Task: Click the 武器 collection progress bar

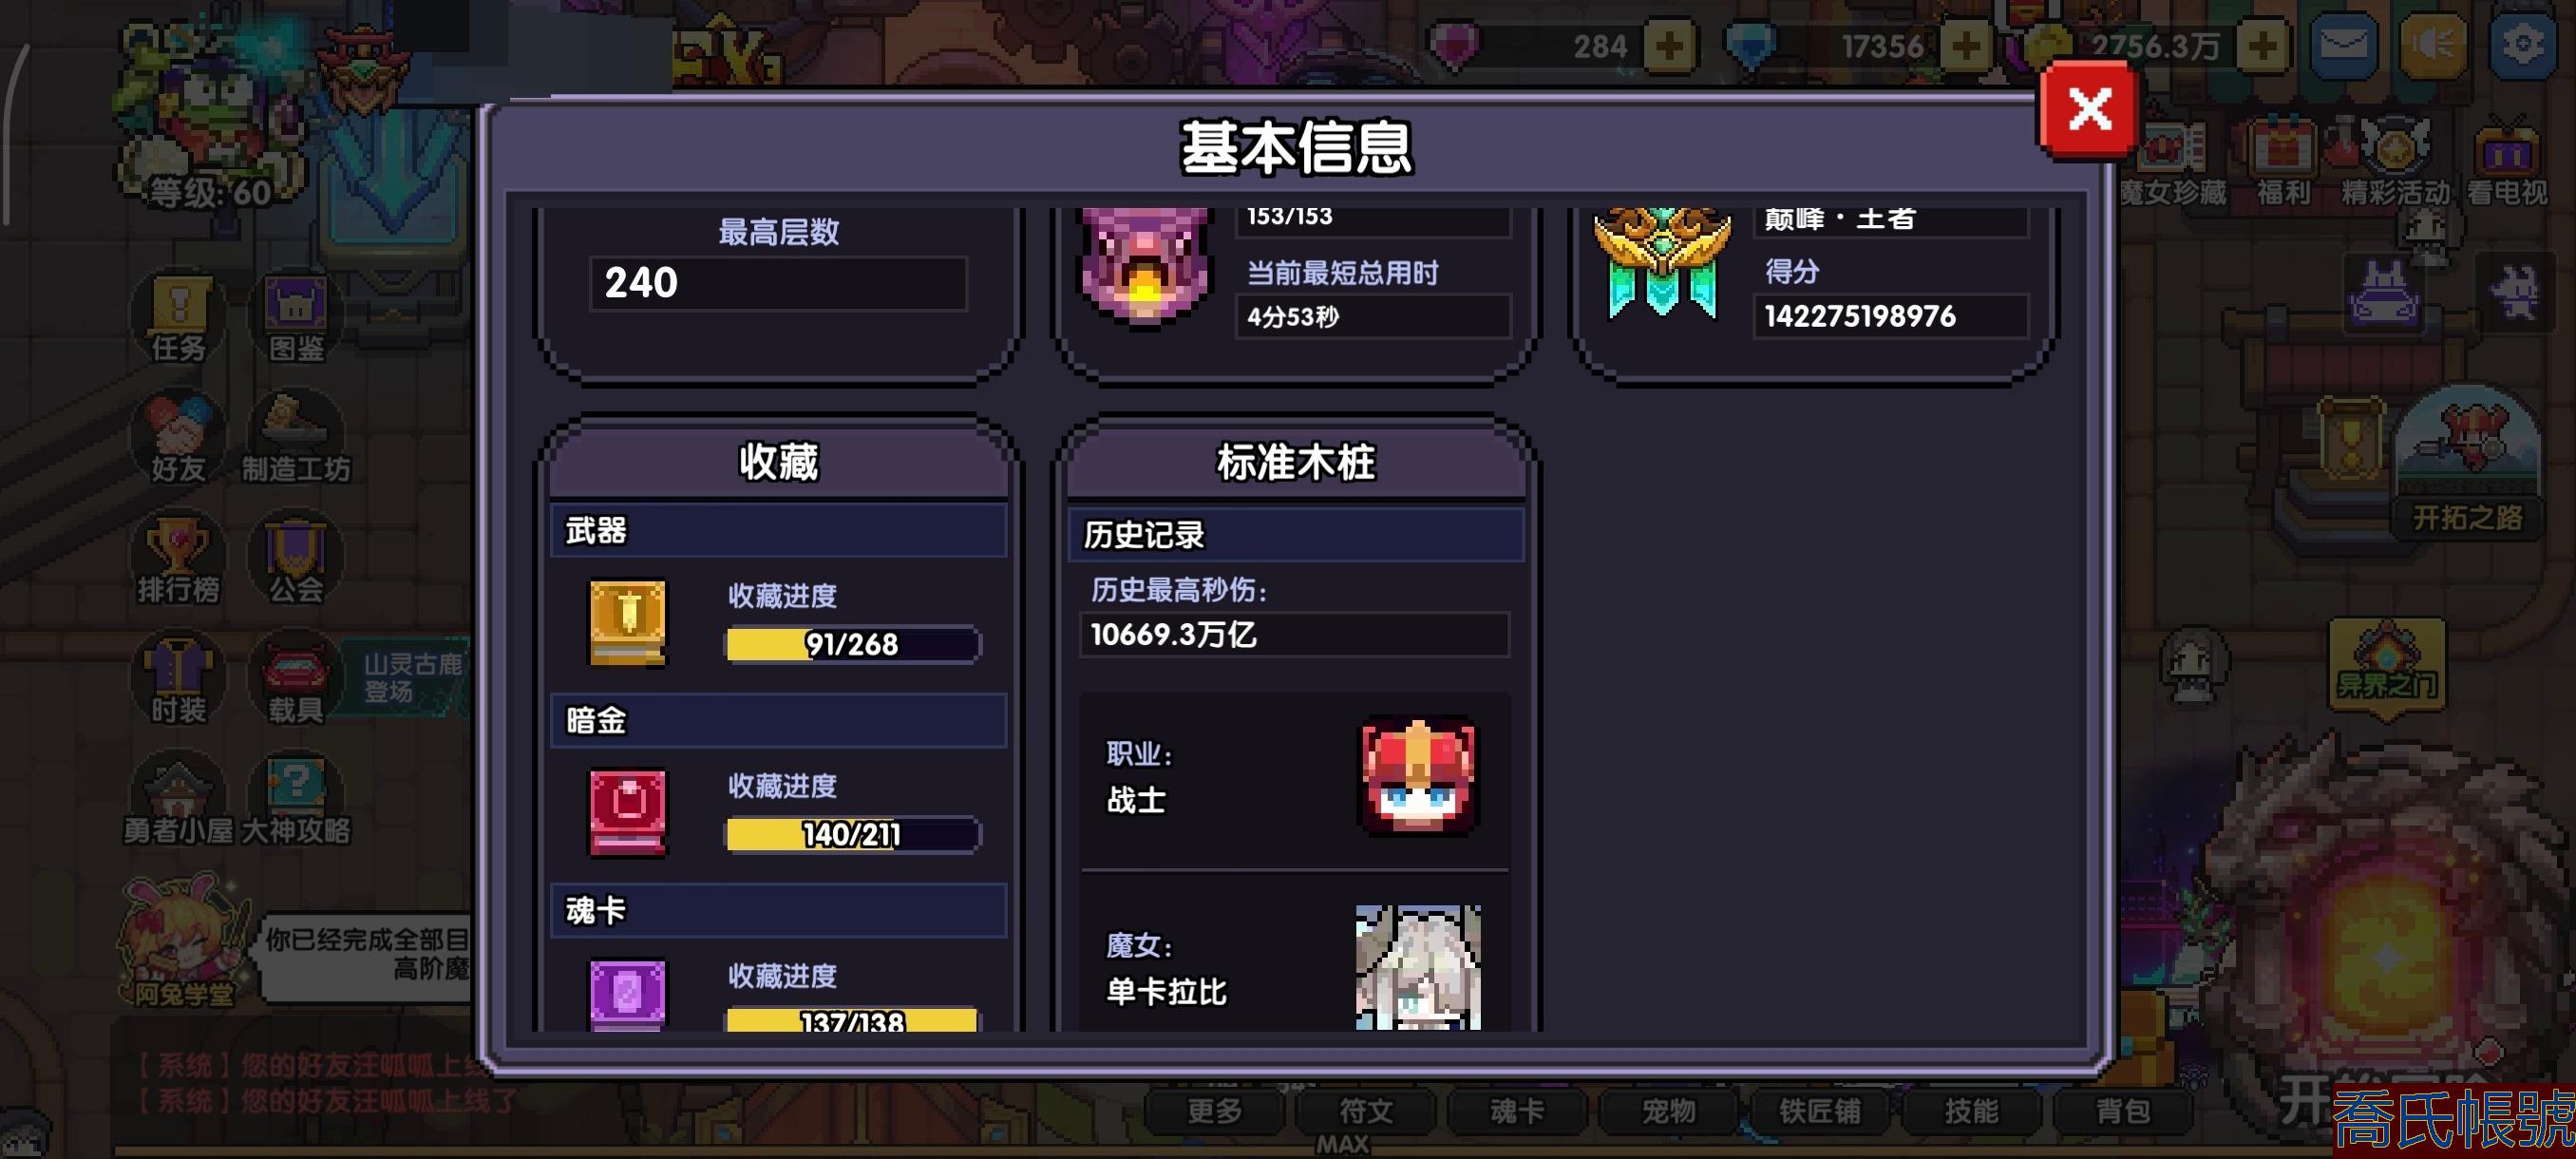Action: pyautogui.click(x=852, y=643)
